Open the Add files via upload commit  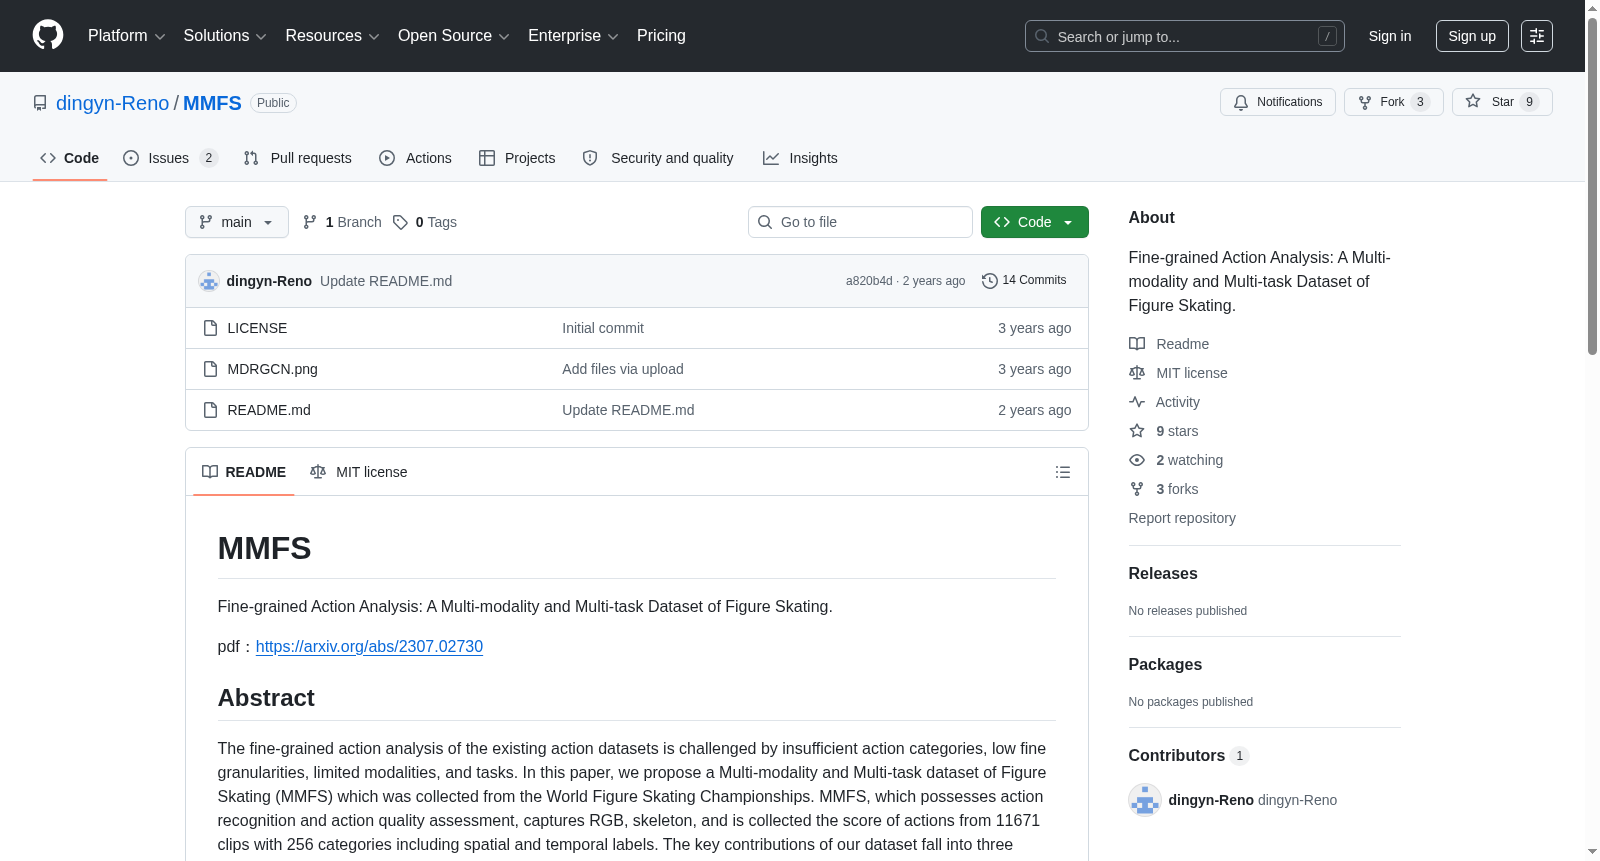tap(623, 369)
